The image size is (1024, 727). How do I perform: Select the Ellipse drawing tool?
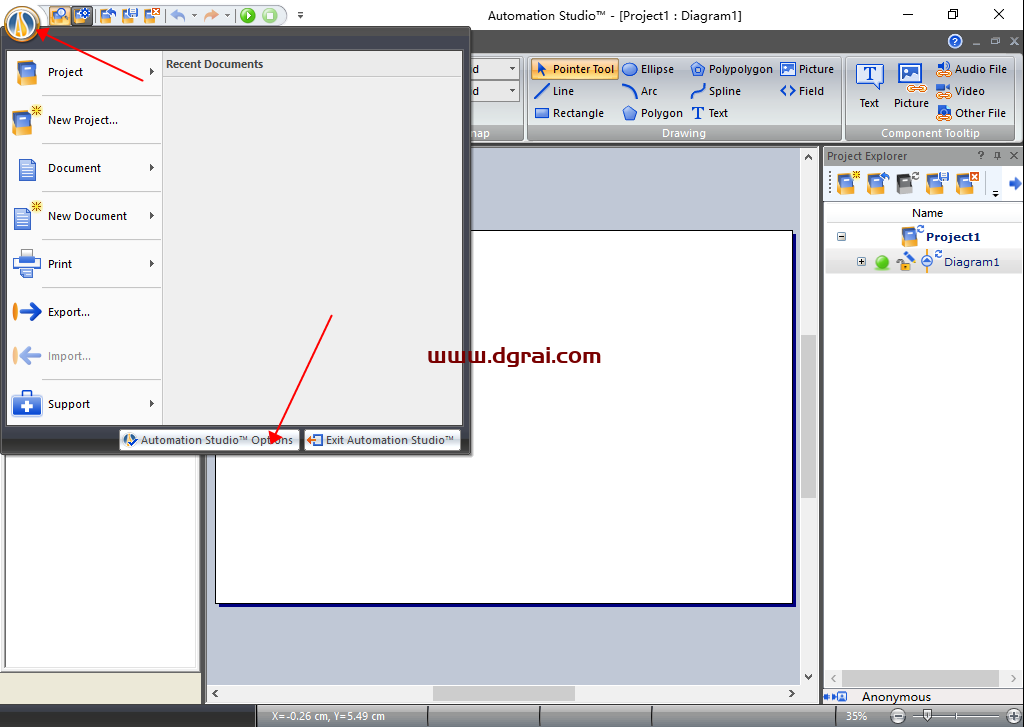tap(648, 69)
